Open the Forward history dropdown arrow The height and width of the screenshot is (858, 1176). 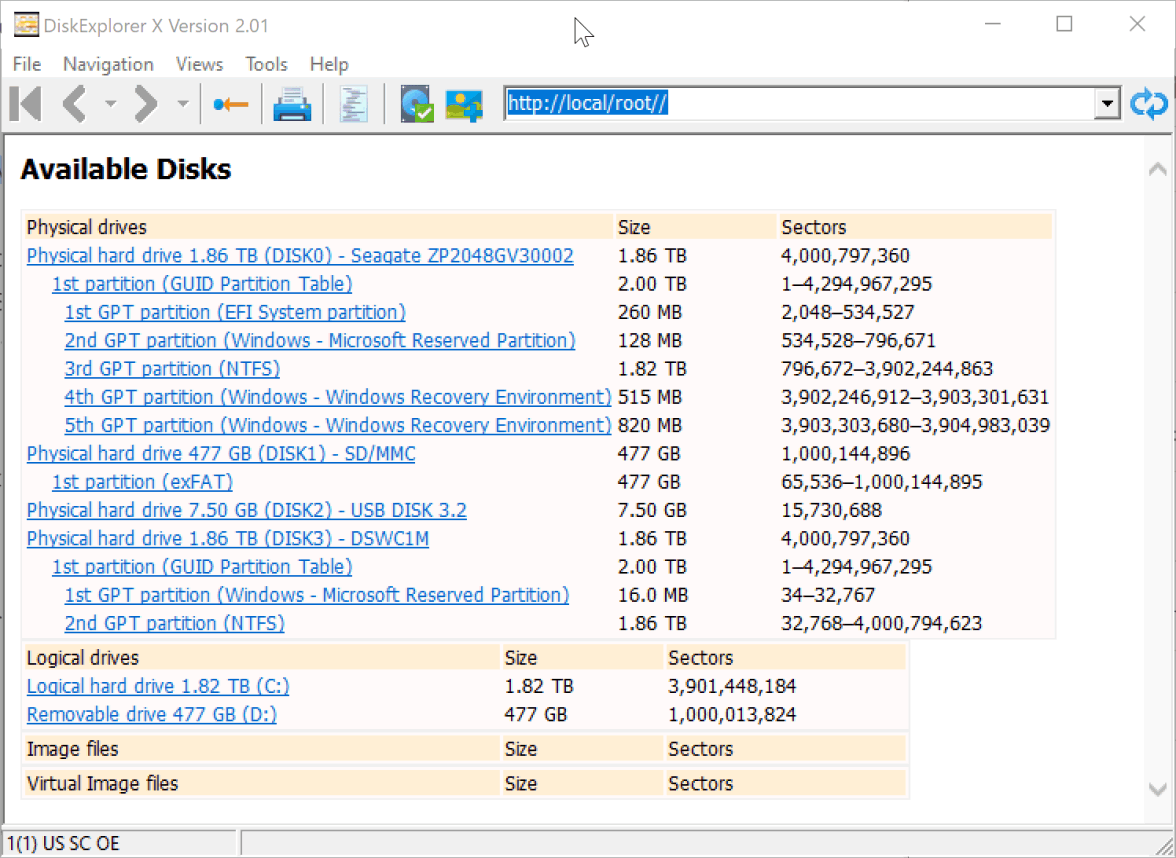click(182, 104)
